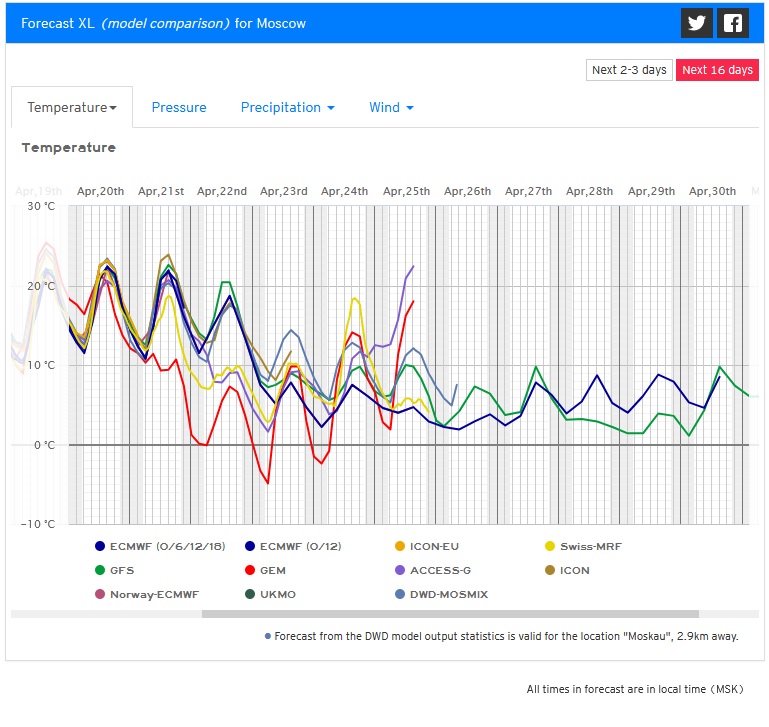Select the Next 2-3 days button
The height and width of the screenshot is (727, 769).
tap(629, 70)
